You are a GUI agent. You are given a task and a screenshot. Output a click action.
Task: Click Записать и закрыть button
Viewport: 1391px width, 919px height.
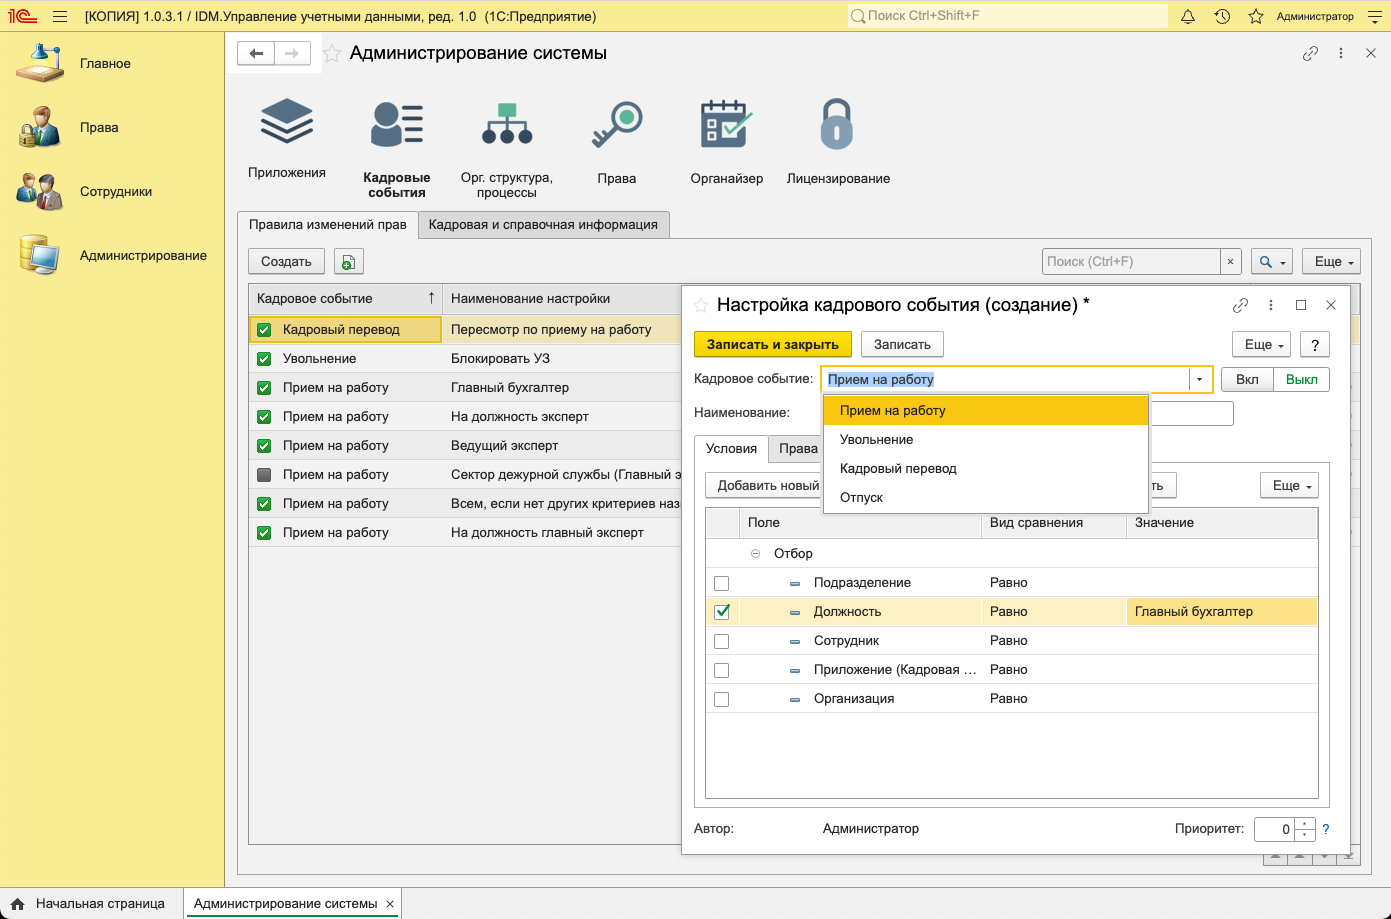(x=773, y=344)
